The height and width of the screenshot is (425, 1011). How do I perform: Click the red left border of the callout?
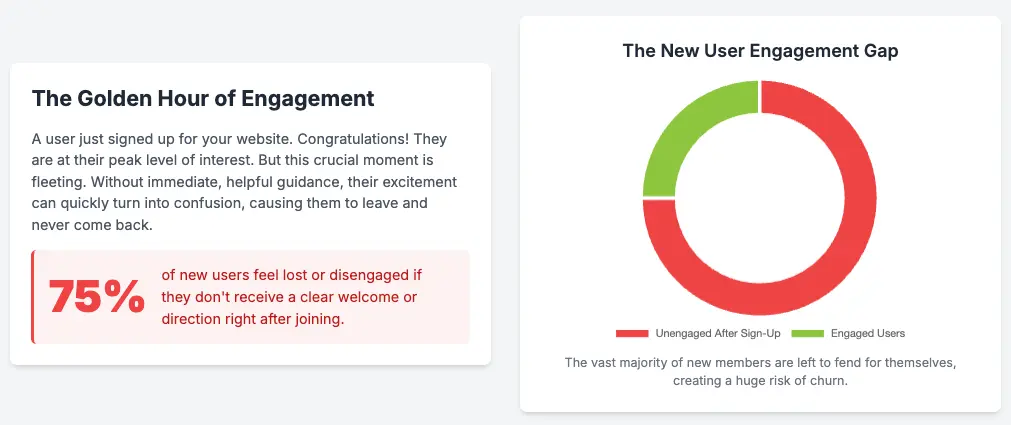tap(33, 297)
